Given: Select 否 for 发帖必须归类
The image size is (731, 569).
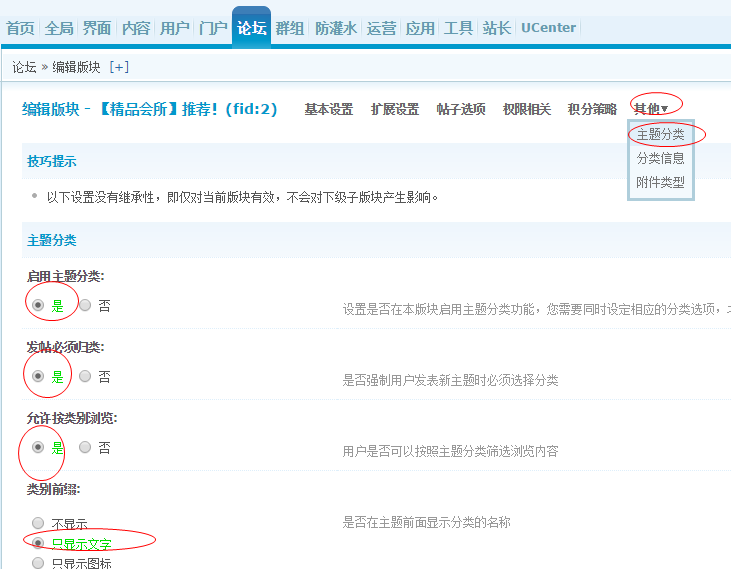Looking at the screenshot, I should 85,376.
